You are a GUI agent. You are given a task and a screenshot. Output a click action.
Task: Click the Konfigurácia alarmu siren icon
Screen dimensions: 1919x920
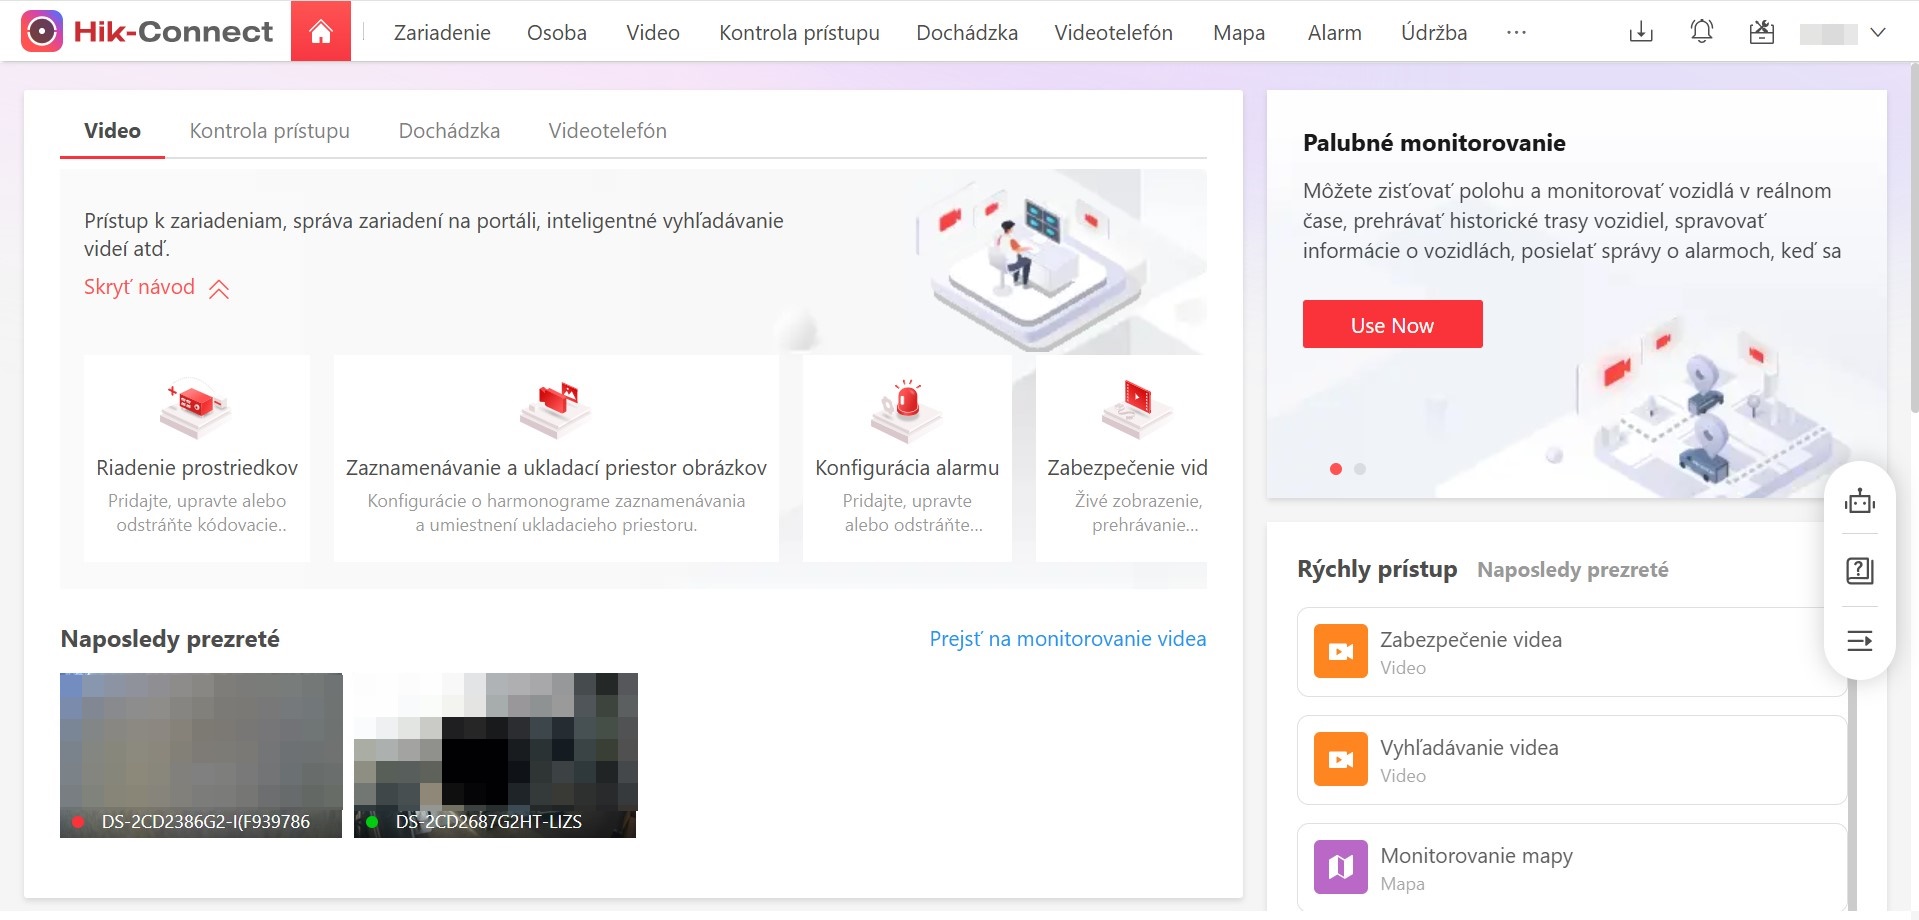coord(906,406)
